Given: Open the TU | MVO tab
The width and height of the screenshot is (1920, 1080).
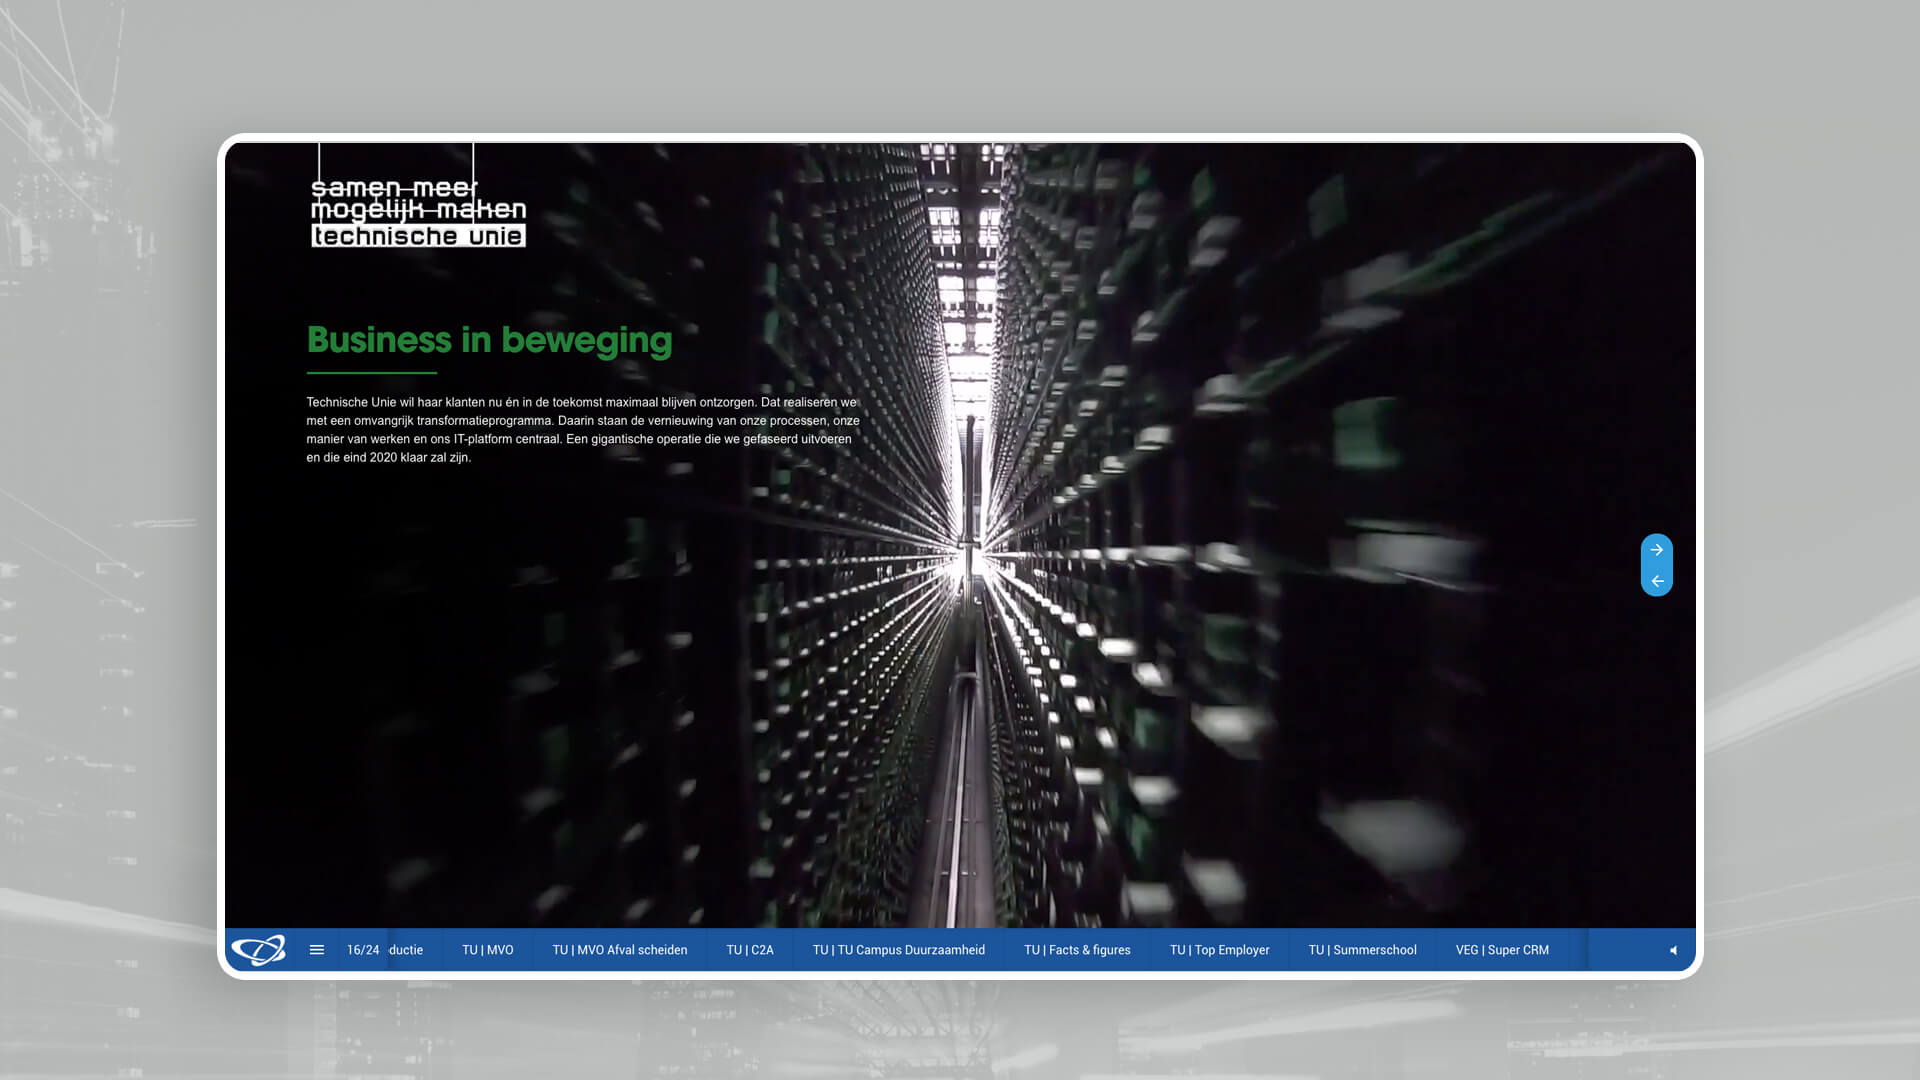Looking at the screenshot, I should [487, 950].
